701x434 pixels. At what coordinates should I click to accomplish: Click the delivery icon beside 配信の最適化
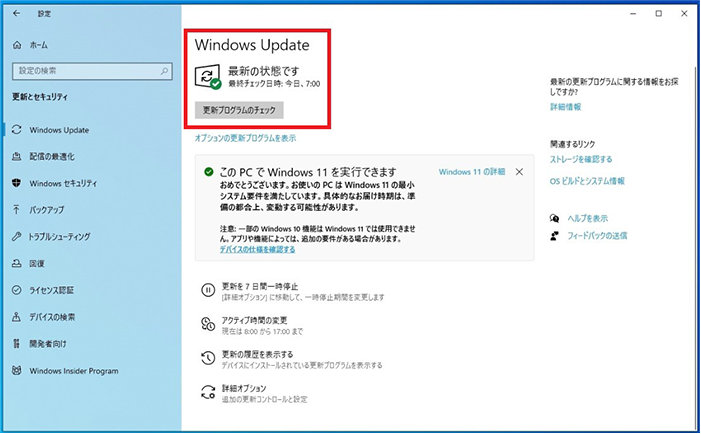click(x=17, y=156)
